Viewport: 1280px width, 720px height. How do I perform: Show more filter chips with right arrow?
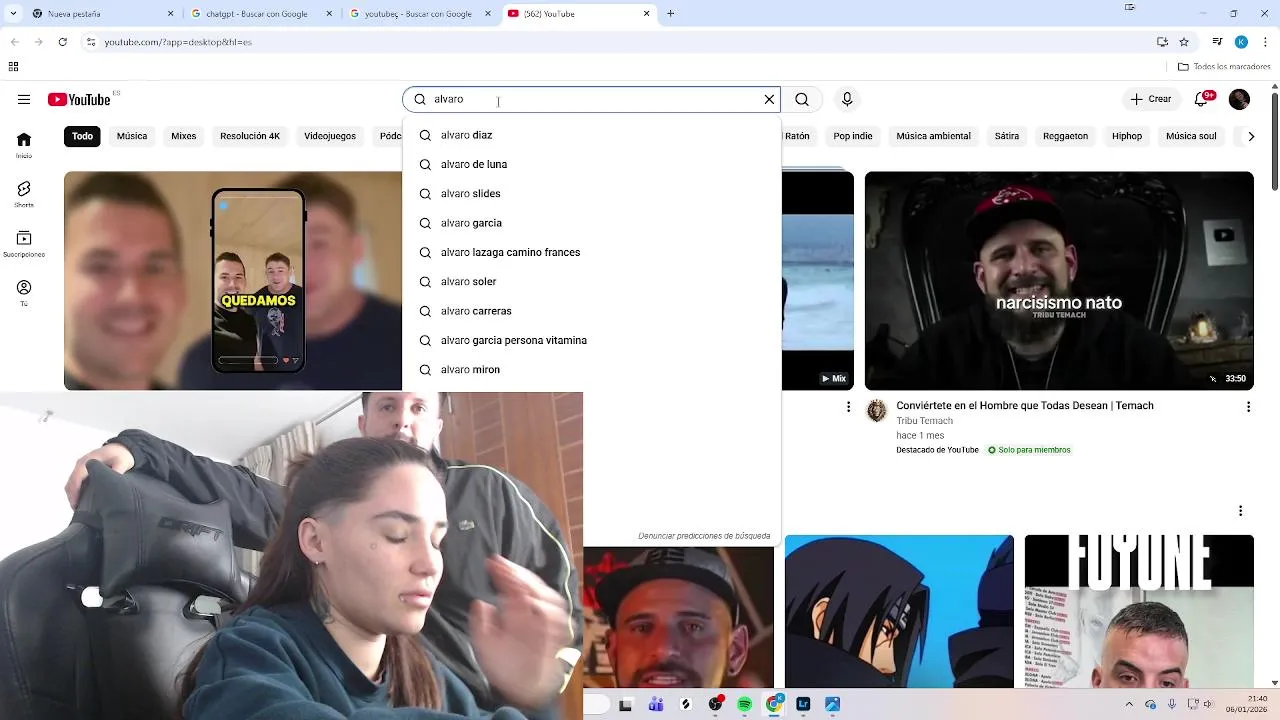[1250, 136]
